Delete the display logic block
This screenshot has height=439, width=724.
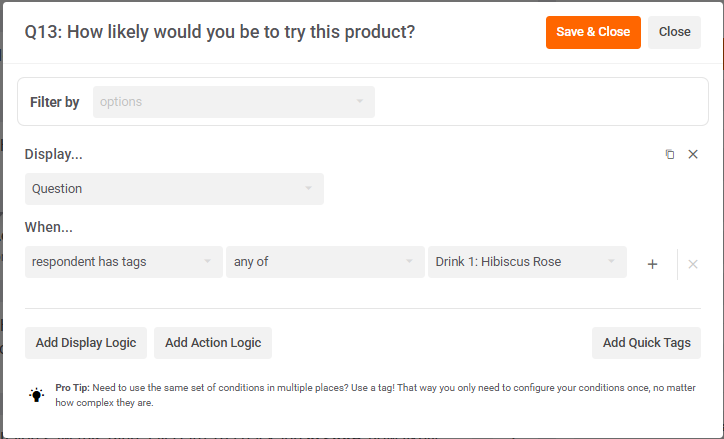(x=693, y=154)
